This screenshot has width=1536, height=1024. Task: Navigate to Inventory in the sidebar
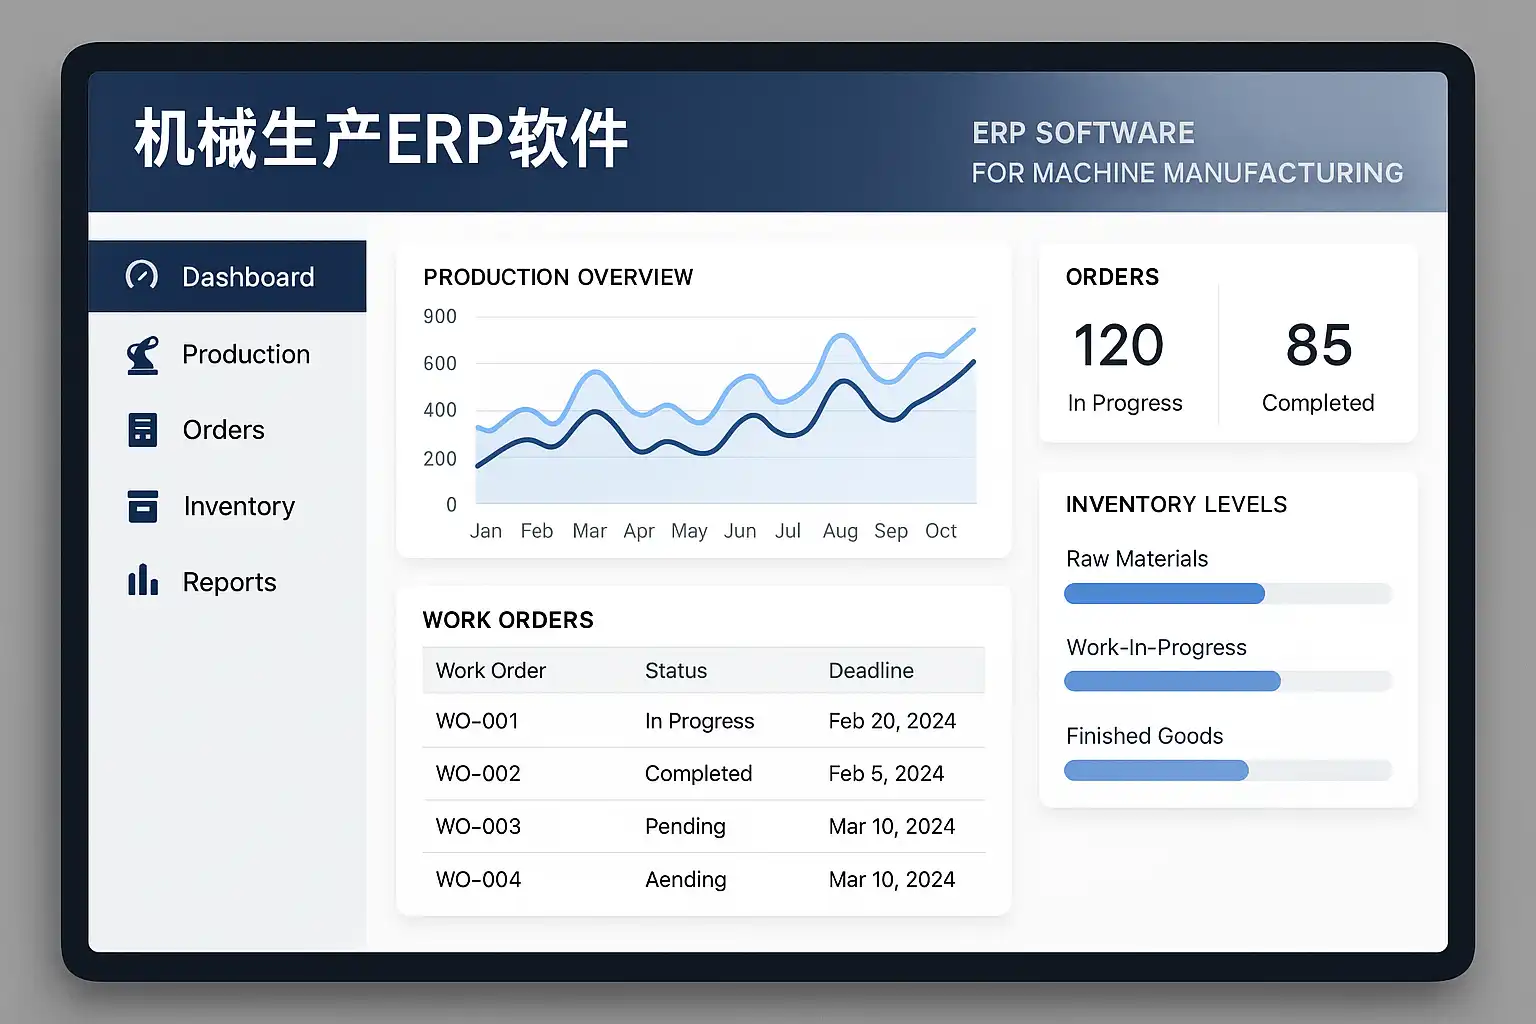(x=227, y=506)
